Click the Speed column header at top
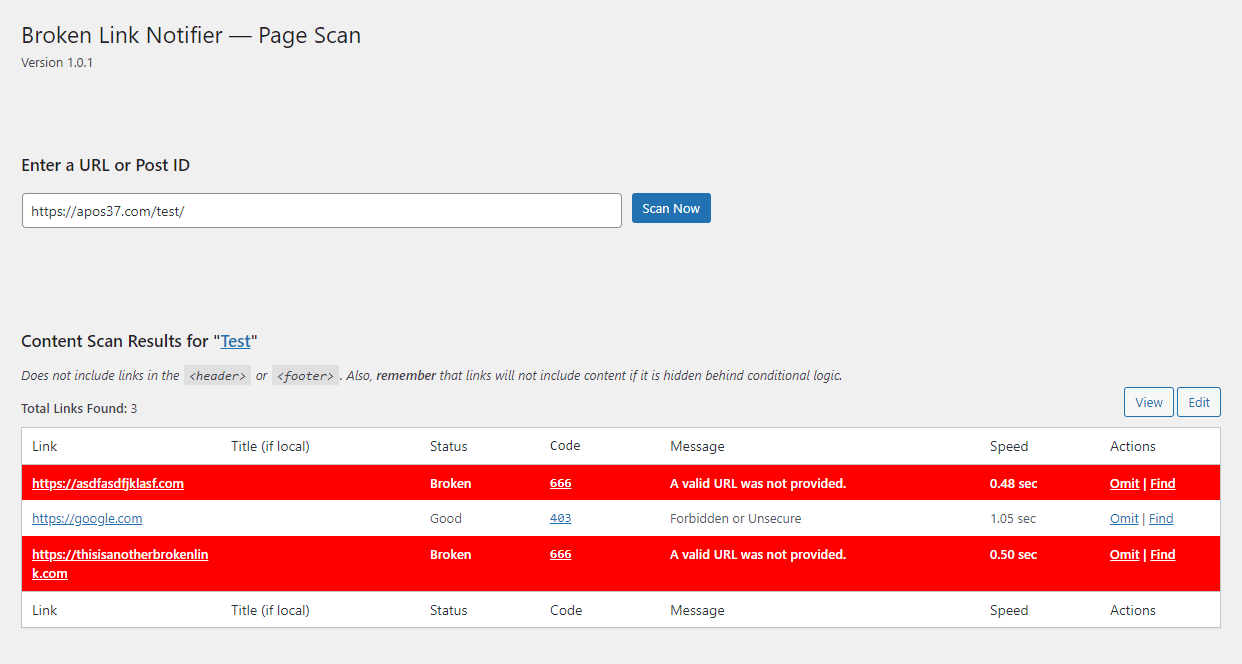 [x=1008, y=446]
